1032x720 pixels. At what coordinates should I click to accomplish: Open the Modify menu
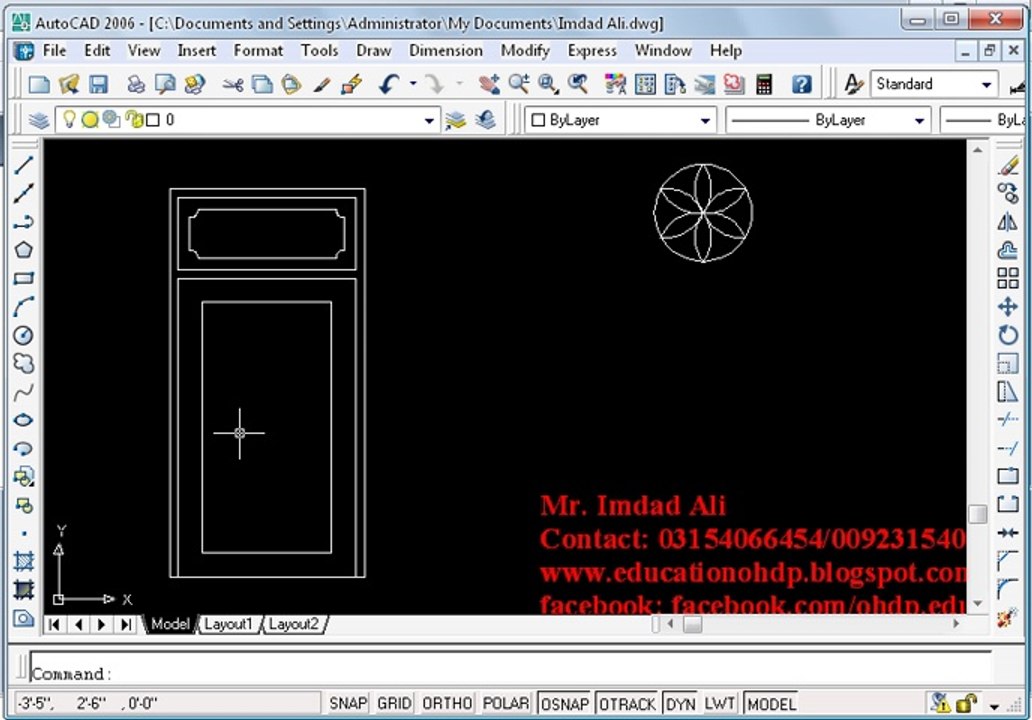(525, 51)
